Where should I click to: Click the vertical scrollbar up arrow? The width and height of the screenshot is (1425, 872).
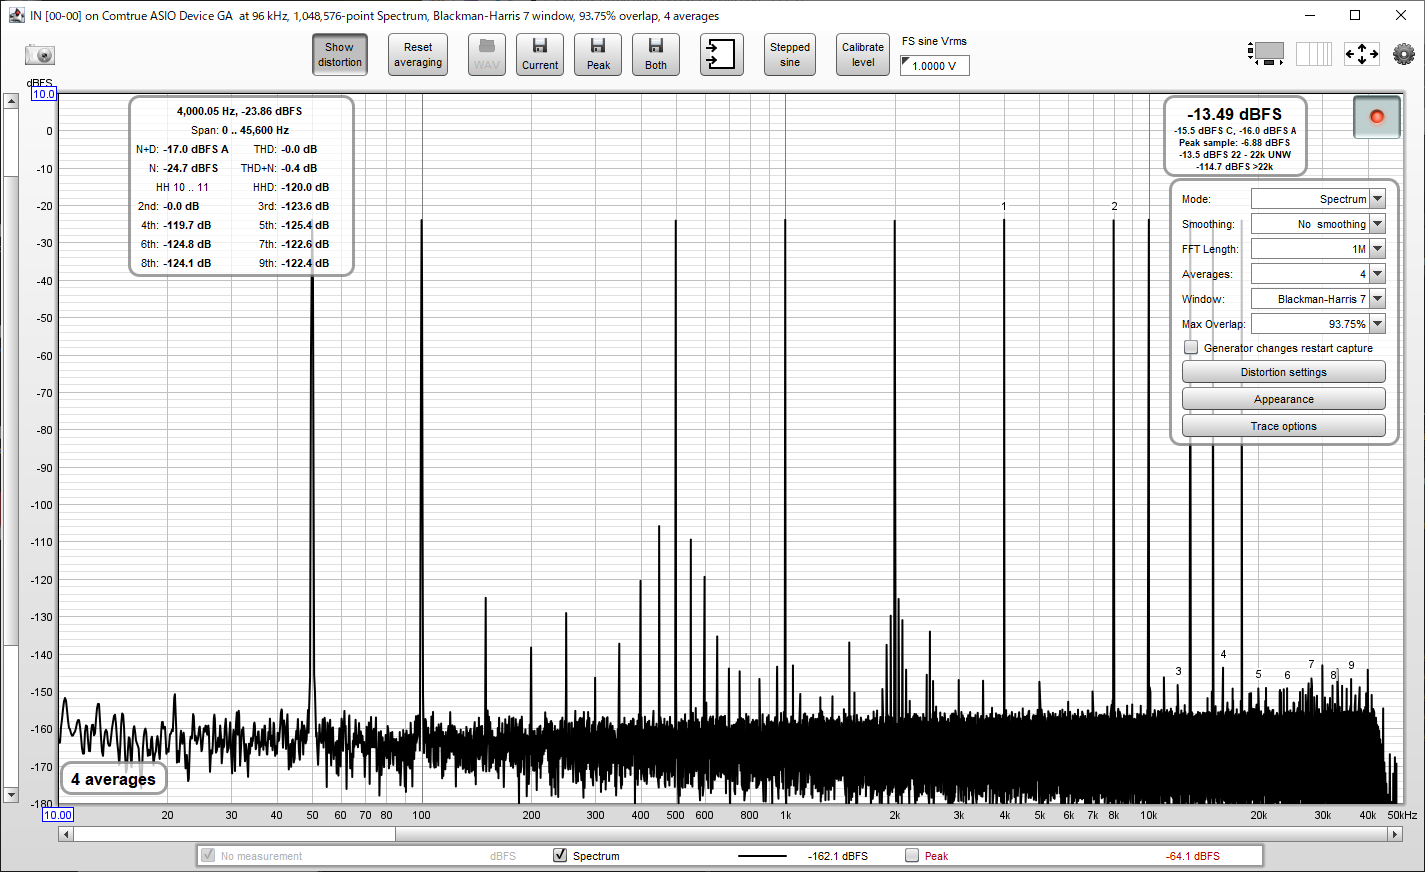point(11,100)
